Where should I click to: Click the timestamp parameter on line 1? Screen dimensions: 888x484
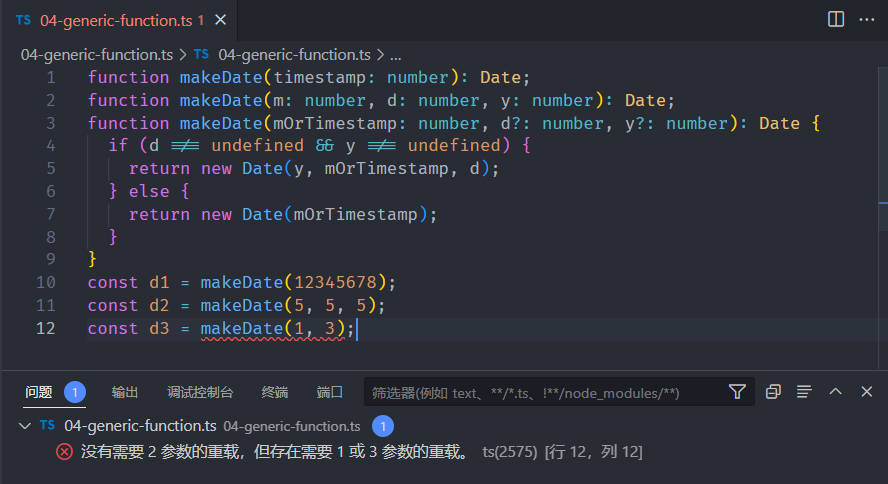[x=319, y=78]
